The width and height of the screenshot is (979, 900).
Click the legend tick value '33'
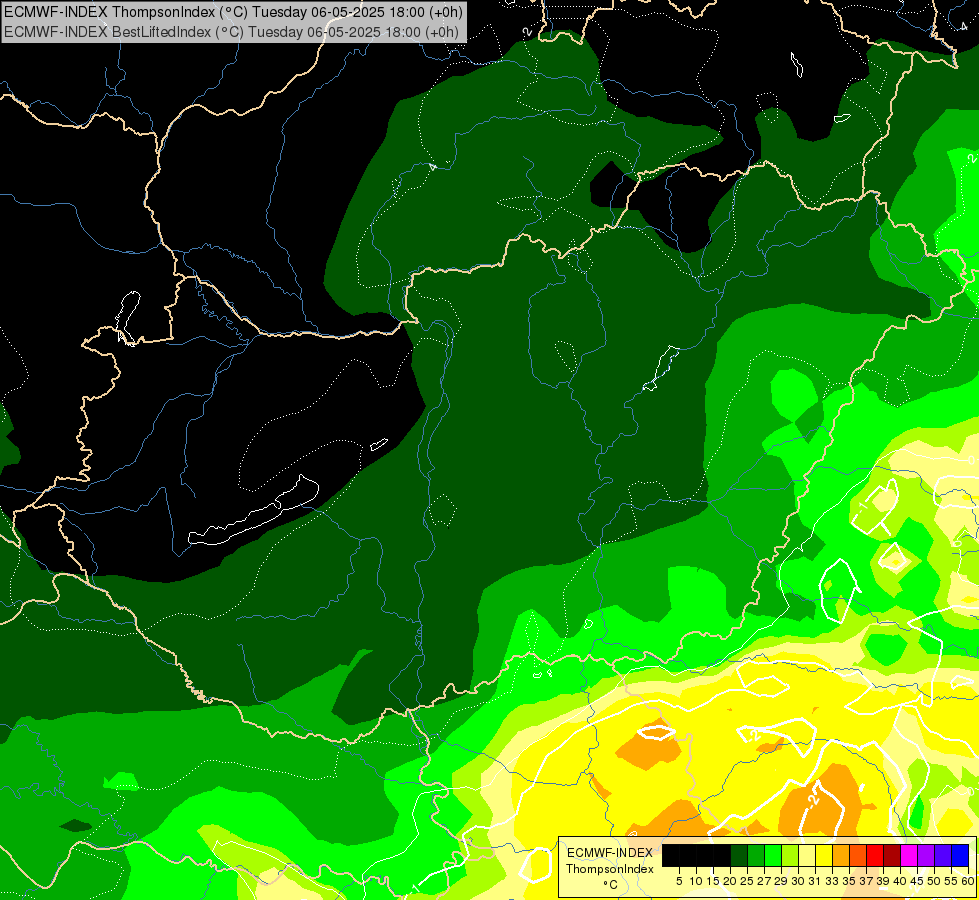click(832, 881)
